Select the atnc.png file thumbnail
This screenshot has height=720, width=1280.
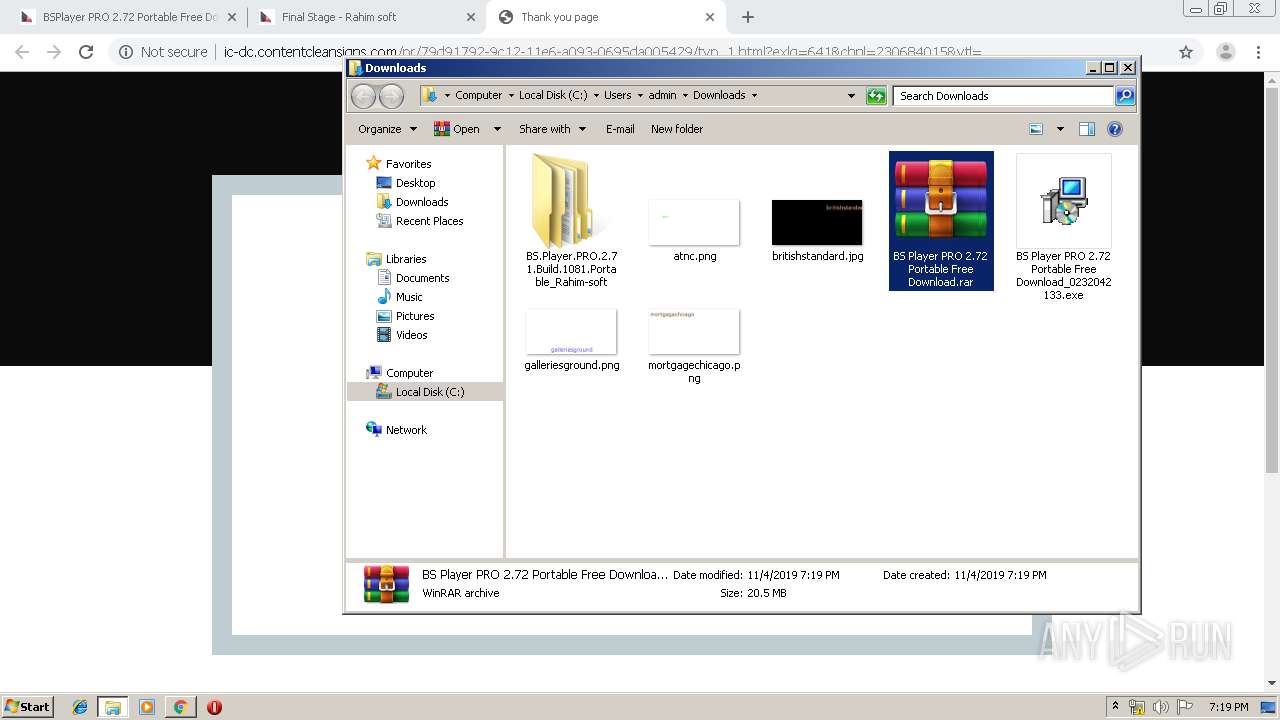point(694,222)
